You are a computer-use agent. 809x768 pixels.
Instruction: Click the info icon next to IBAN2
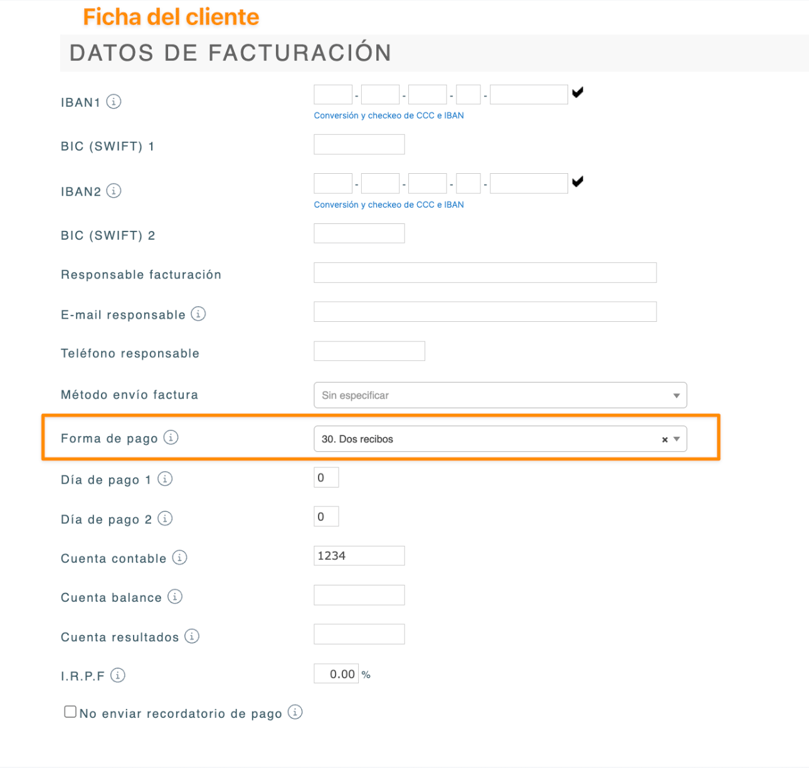pyautogui.click(x=114, y=191)
